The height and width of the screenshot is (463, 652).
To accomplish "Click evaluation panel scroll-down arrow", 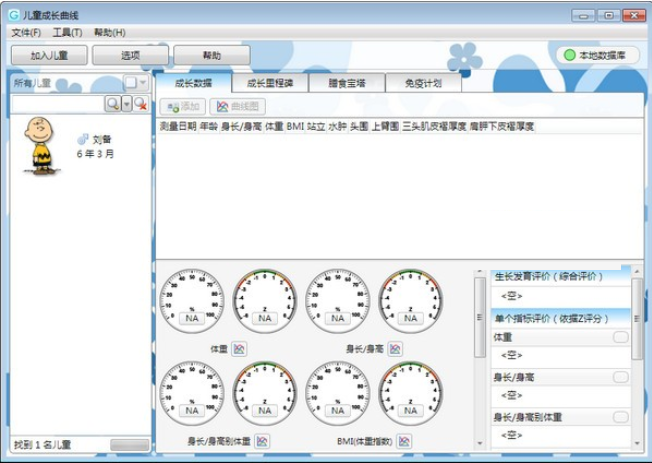I will pos(637,443).
